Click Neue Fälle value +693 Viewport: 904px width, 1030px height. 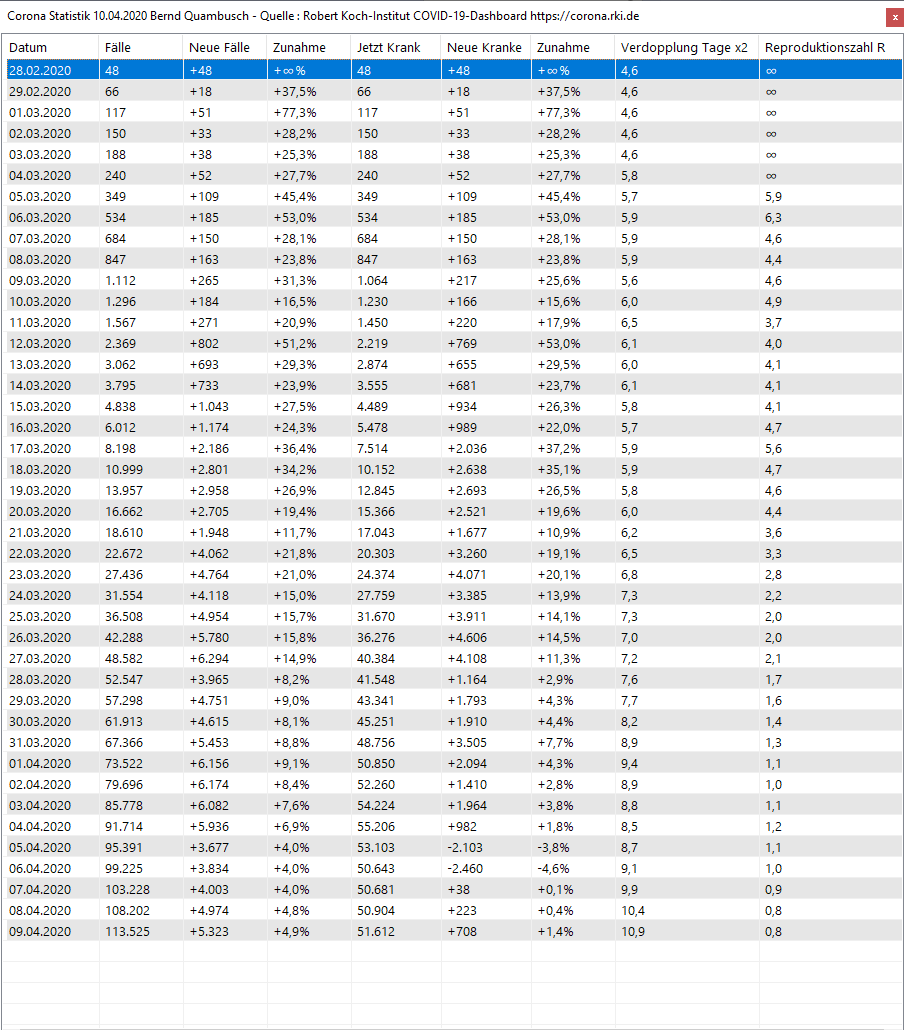click(204, 365)
